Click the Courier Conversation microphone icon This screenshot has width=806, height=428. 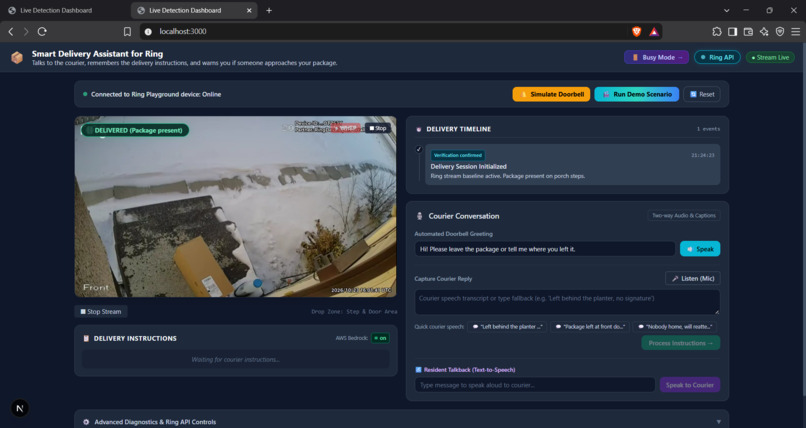[419, 216]
